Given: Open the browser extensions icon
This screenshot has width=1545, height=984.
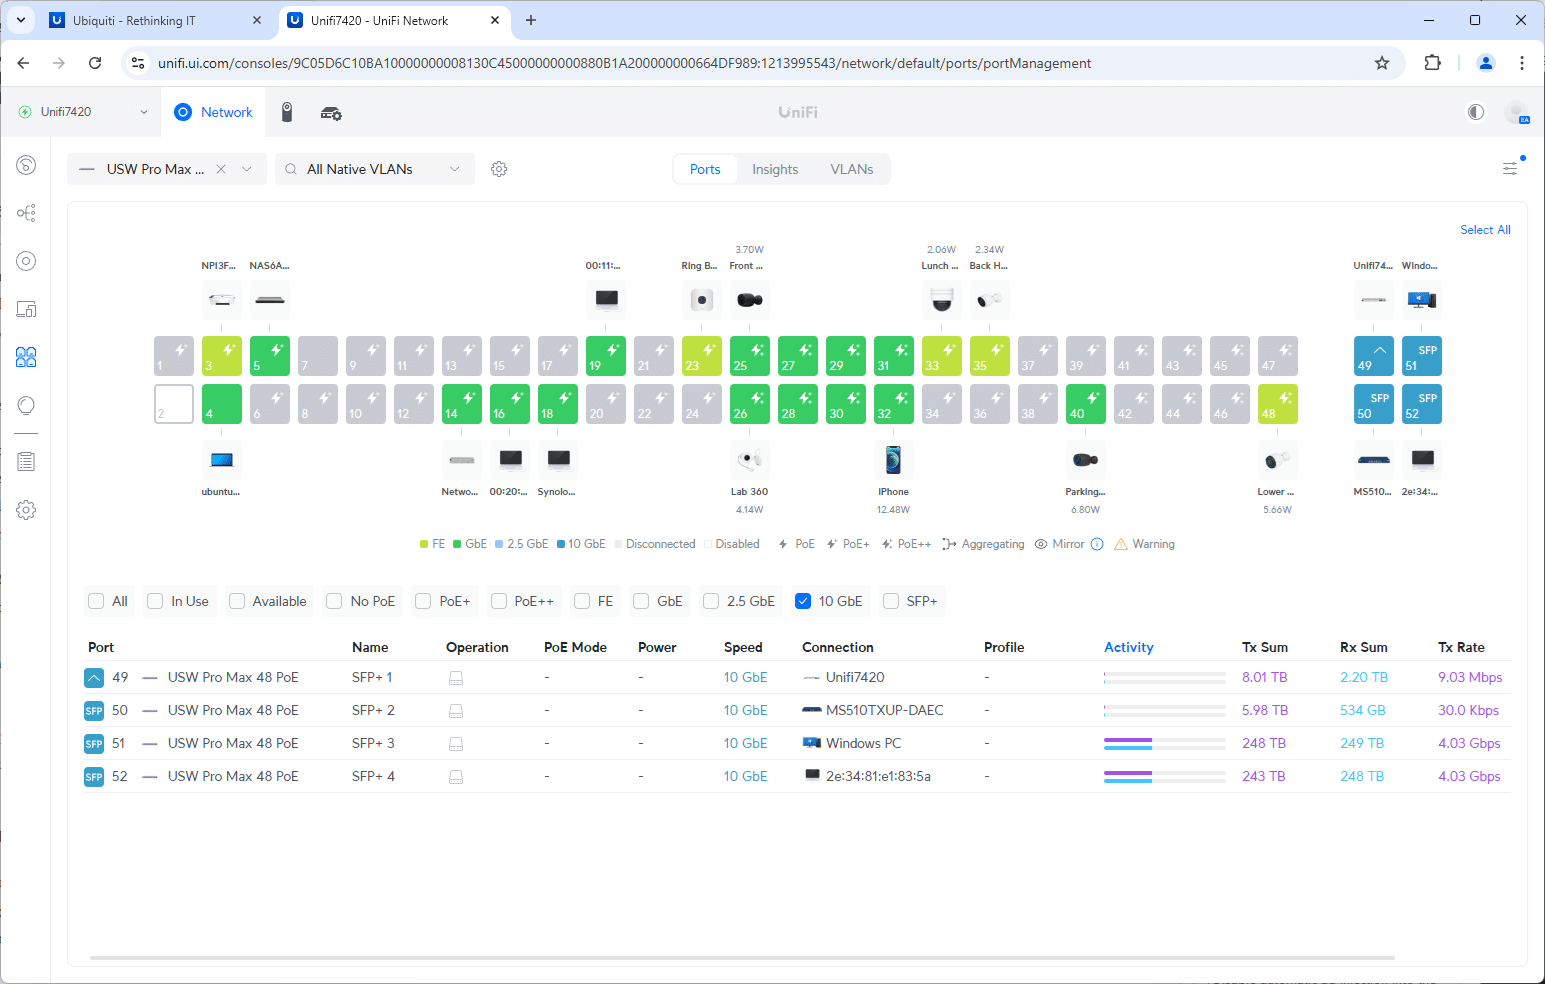Looking at the screenshot, I should [1432, 63].
